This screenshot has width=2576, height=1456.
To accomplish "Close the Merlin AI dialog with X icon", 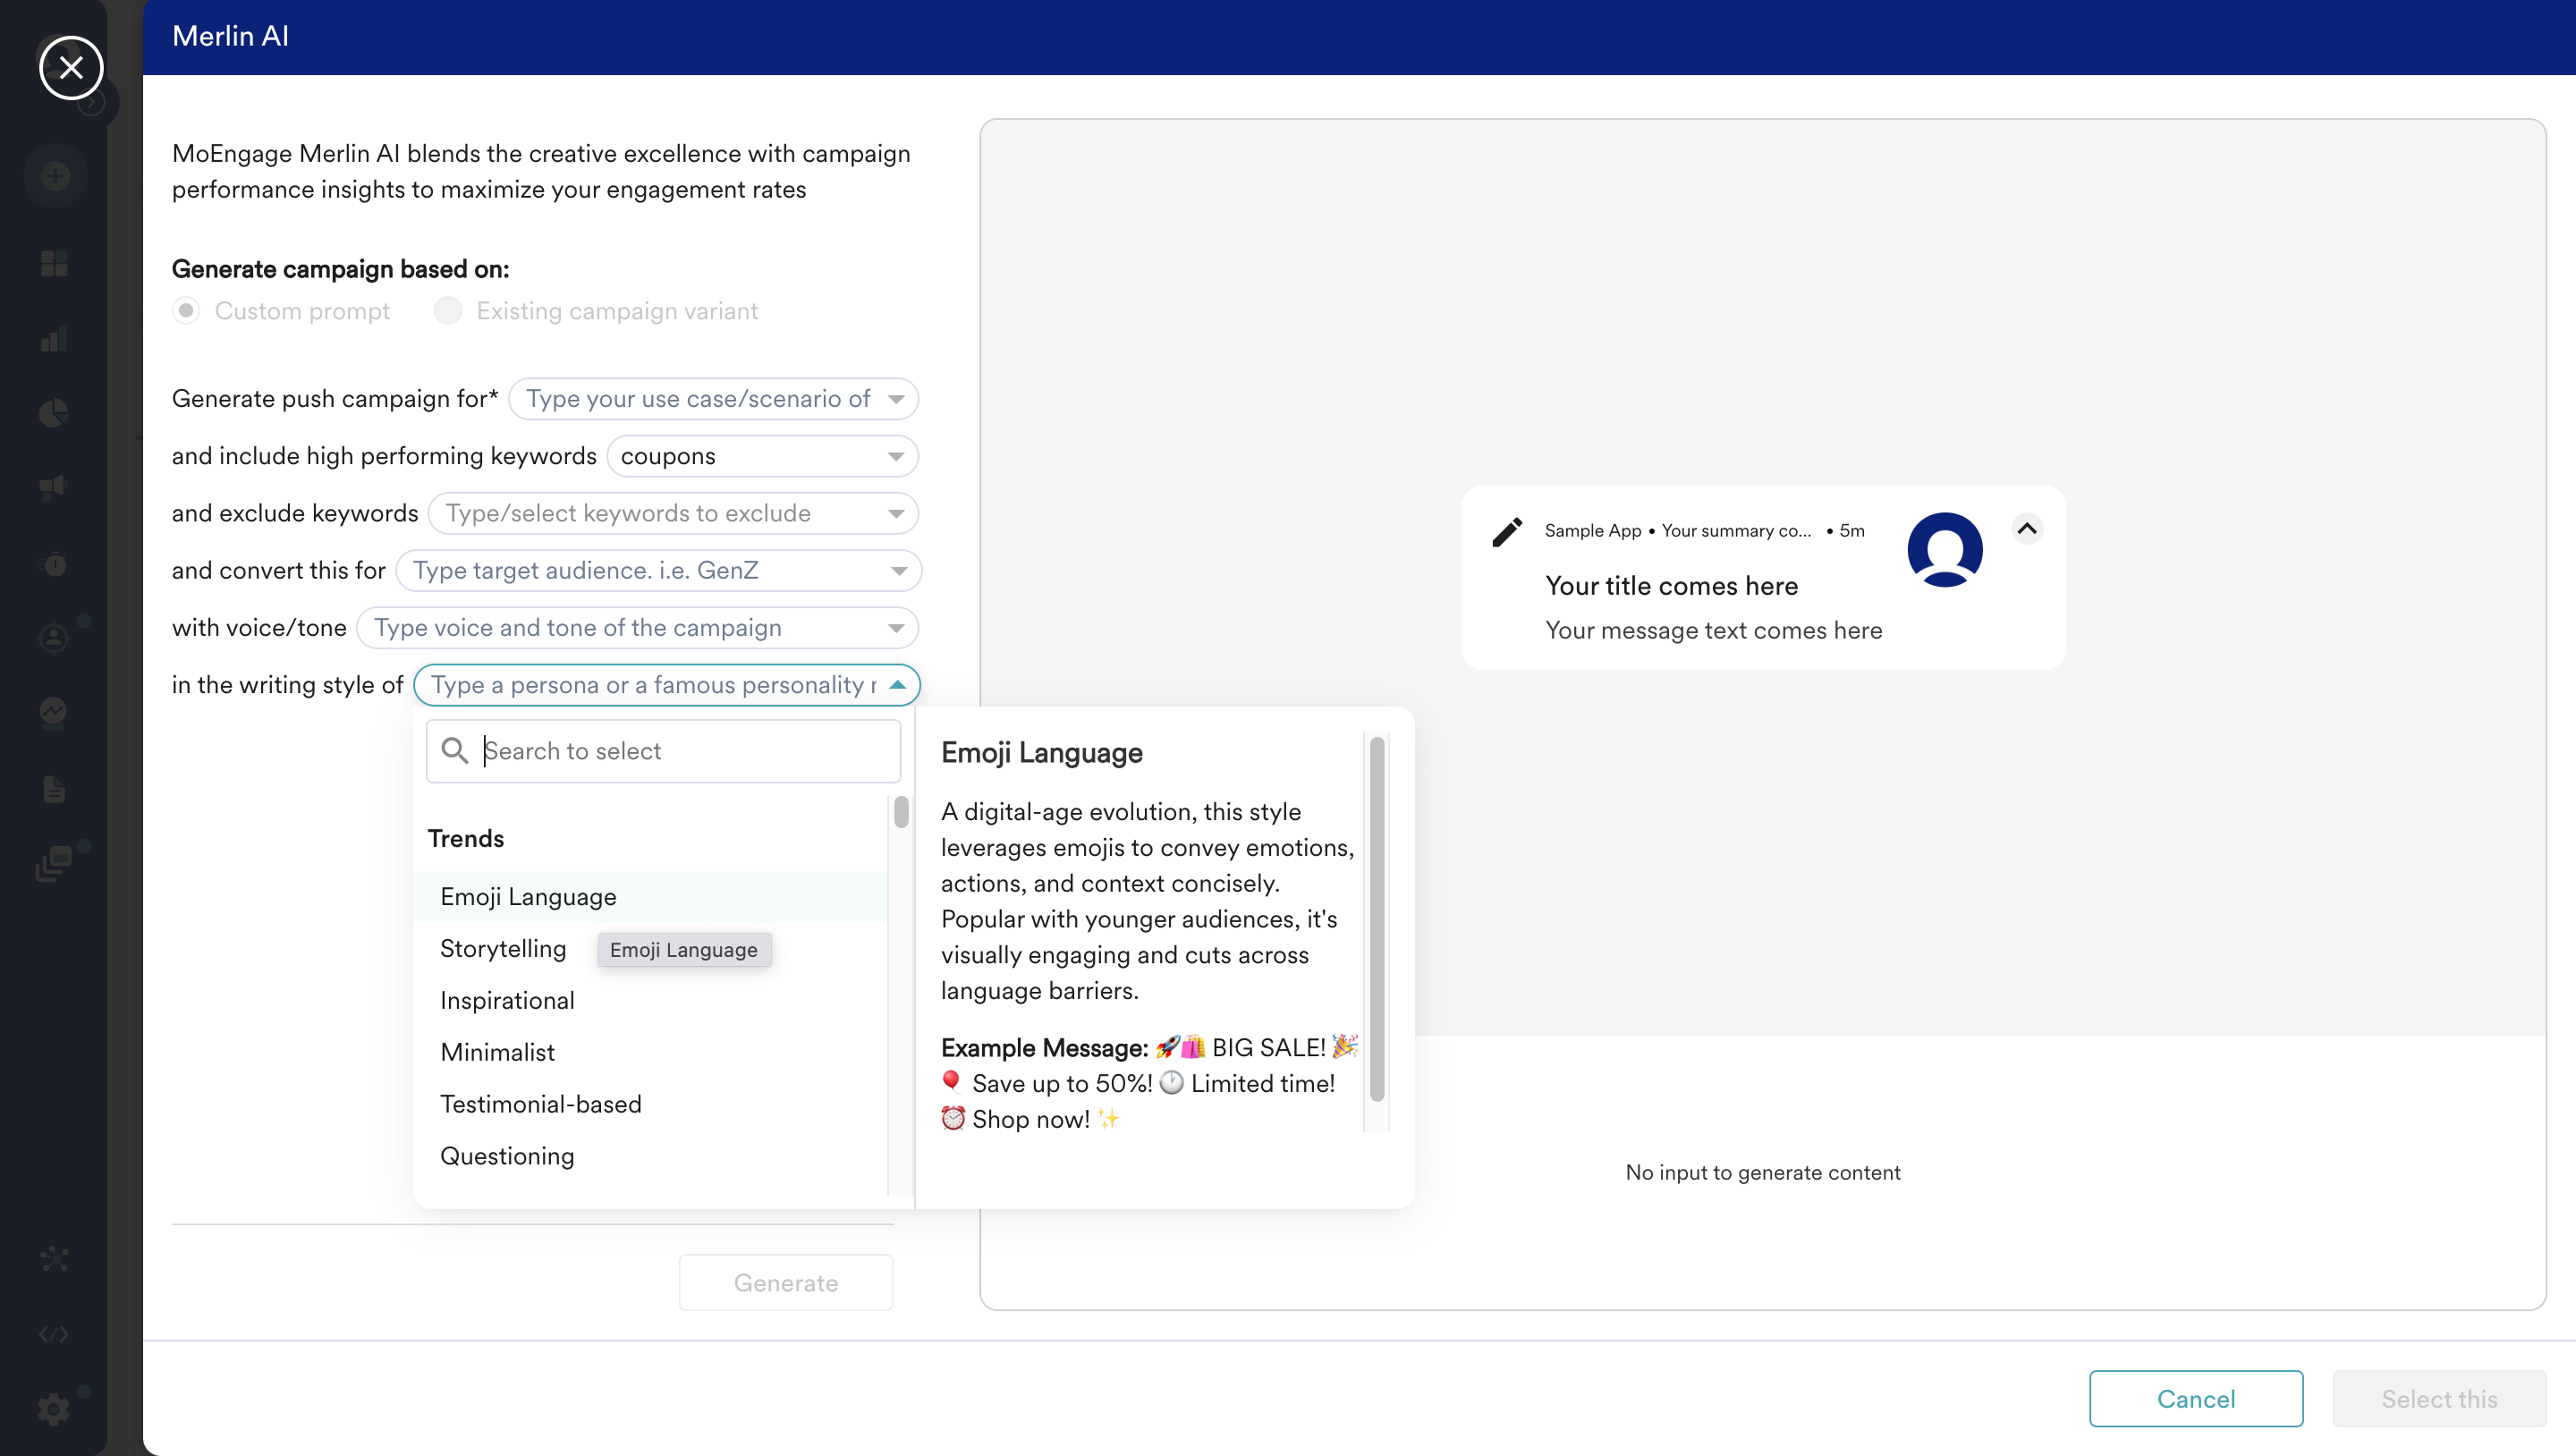I will tap(71, 68).
